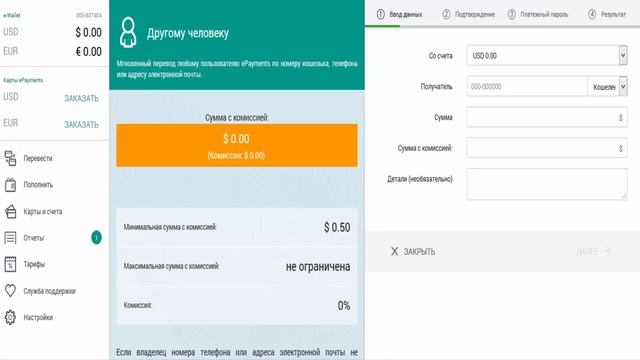Click the Отчеты list icon
The height and width of the screenshot is (360, 640).
point(10,238)
